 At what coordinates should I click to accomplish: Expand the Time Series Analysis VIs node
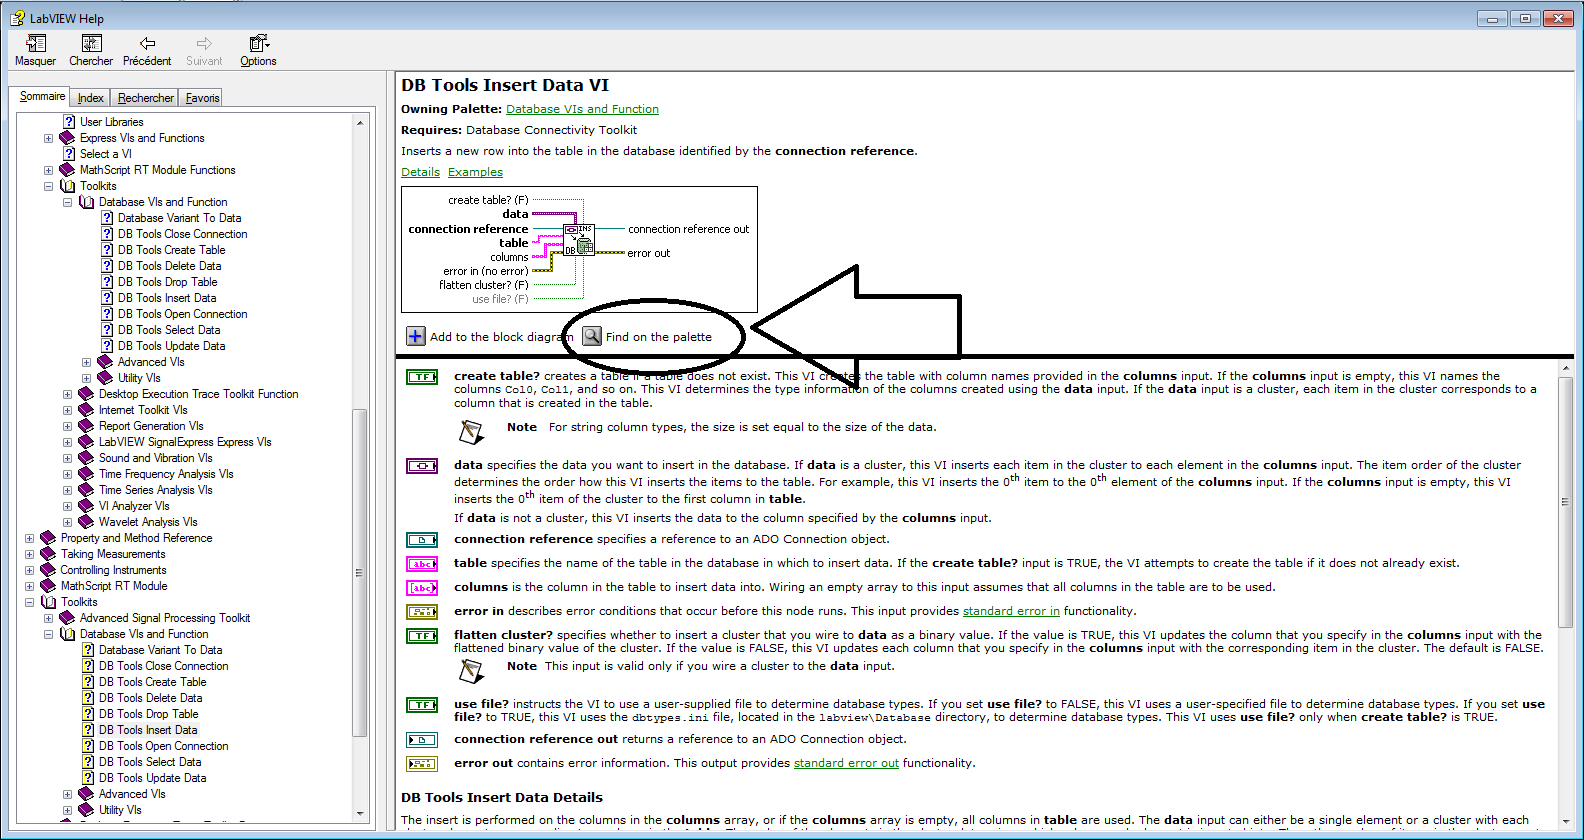[67, 490]
